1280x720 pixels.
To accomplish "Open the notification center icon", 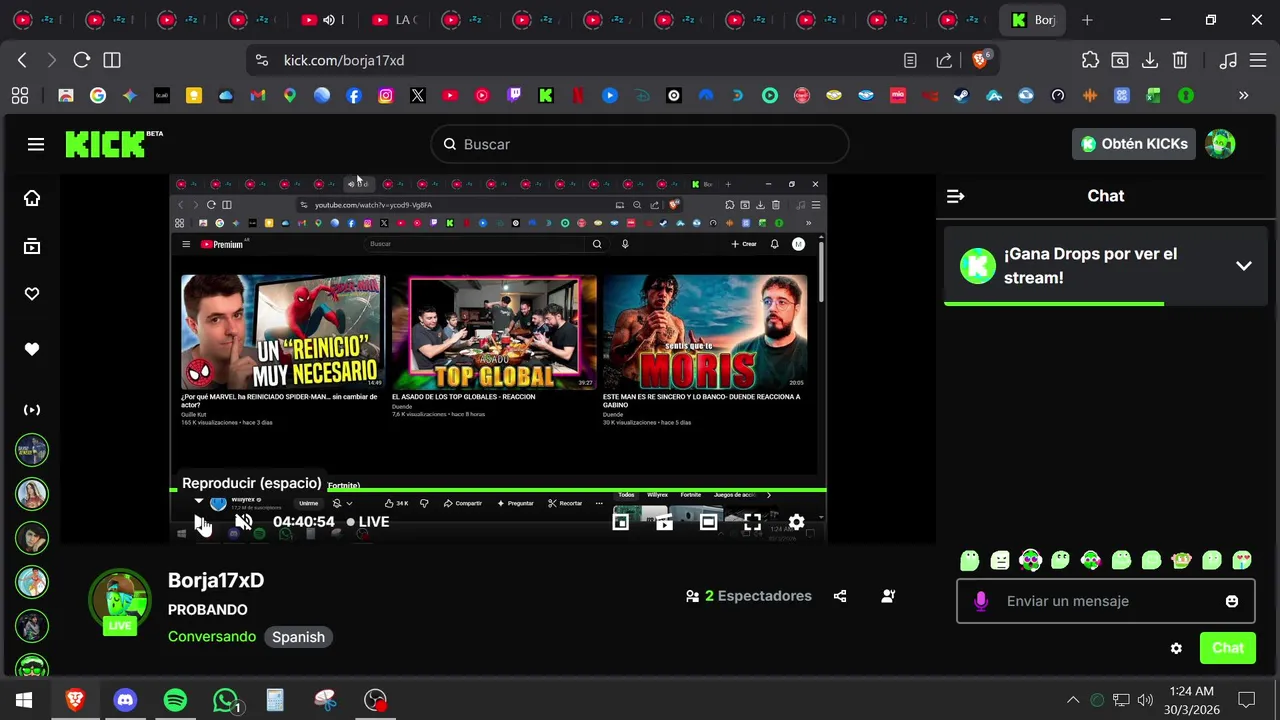I will coord(1246,700).
